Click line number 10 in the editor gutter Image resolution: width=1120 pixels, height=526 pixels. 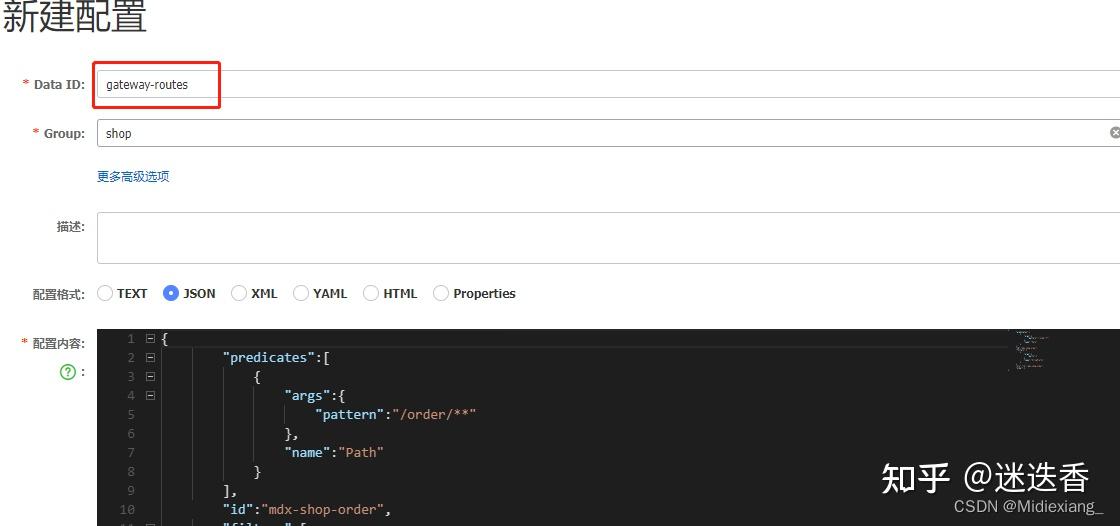pos(130,510)
